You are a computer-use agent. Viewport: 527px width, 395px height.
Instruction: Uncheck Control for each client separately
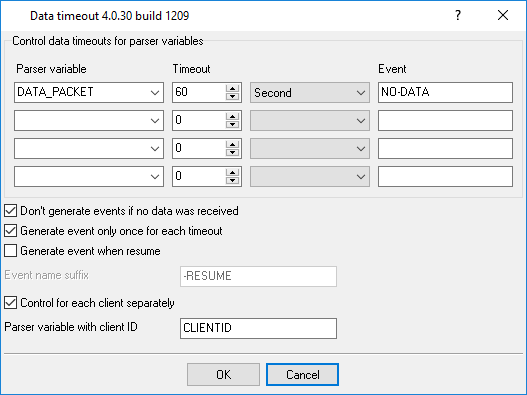pos(10,303)
